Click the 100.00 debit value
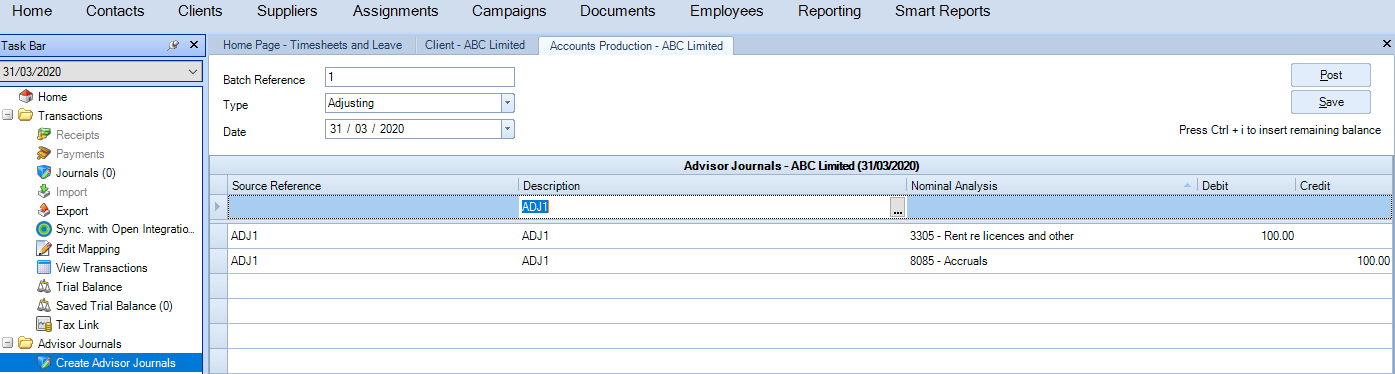The height and width of the screenshot is (374, 1395). [x=1277, y=236]
